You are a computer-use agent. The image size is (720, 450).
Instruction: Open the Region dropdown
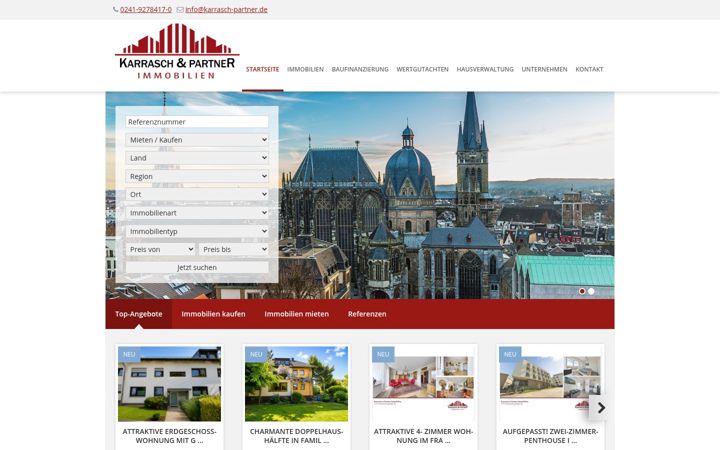[197, 176]
